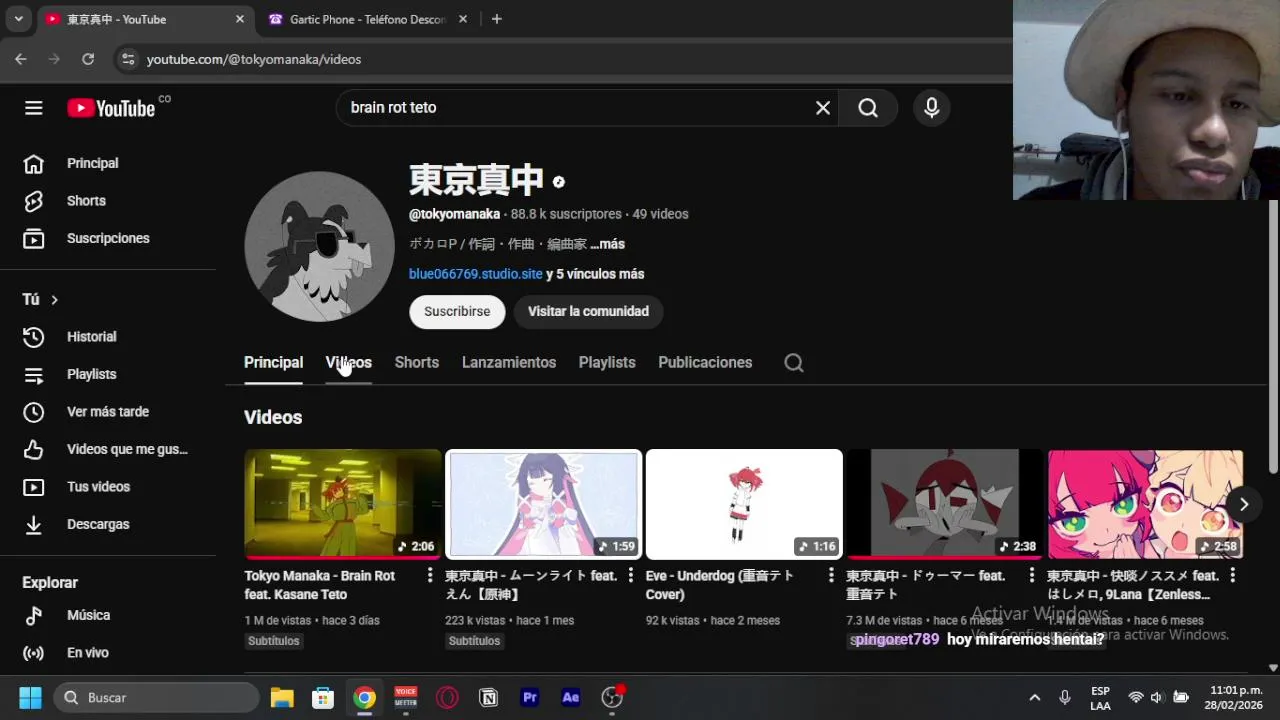The width and height of the screenshot is (1280, 720).
Task: Open options menu for ムーンライト video
Action: click(631, 575)
